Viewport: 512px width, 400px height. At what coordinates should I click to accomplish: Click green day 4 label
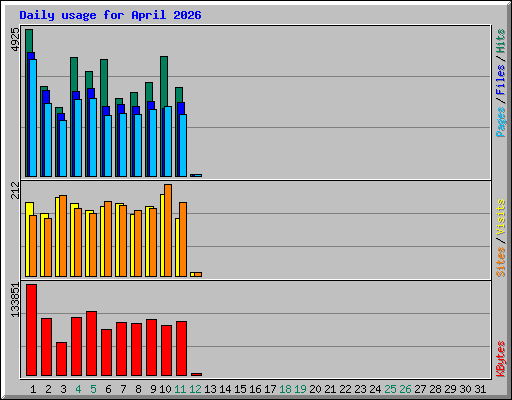click(78, 389)
